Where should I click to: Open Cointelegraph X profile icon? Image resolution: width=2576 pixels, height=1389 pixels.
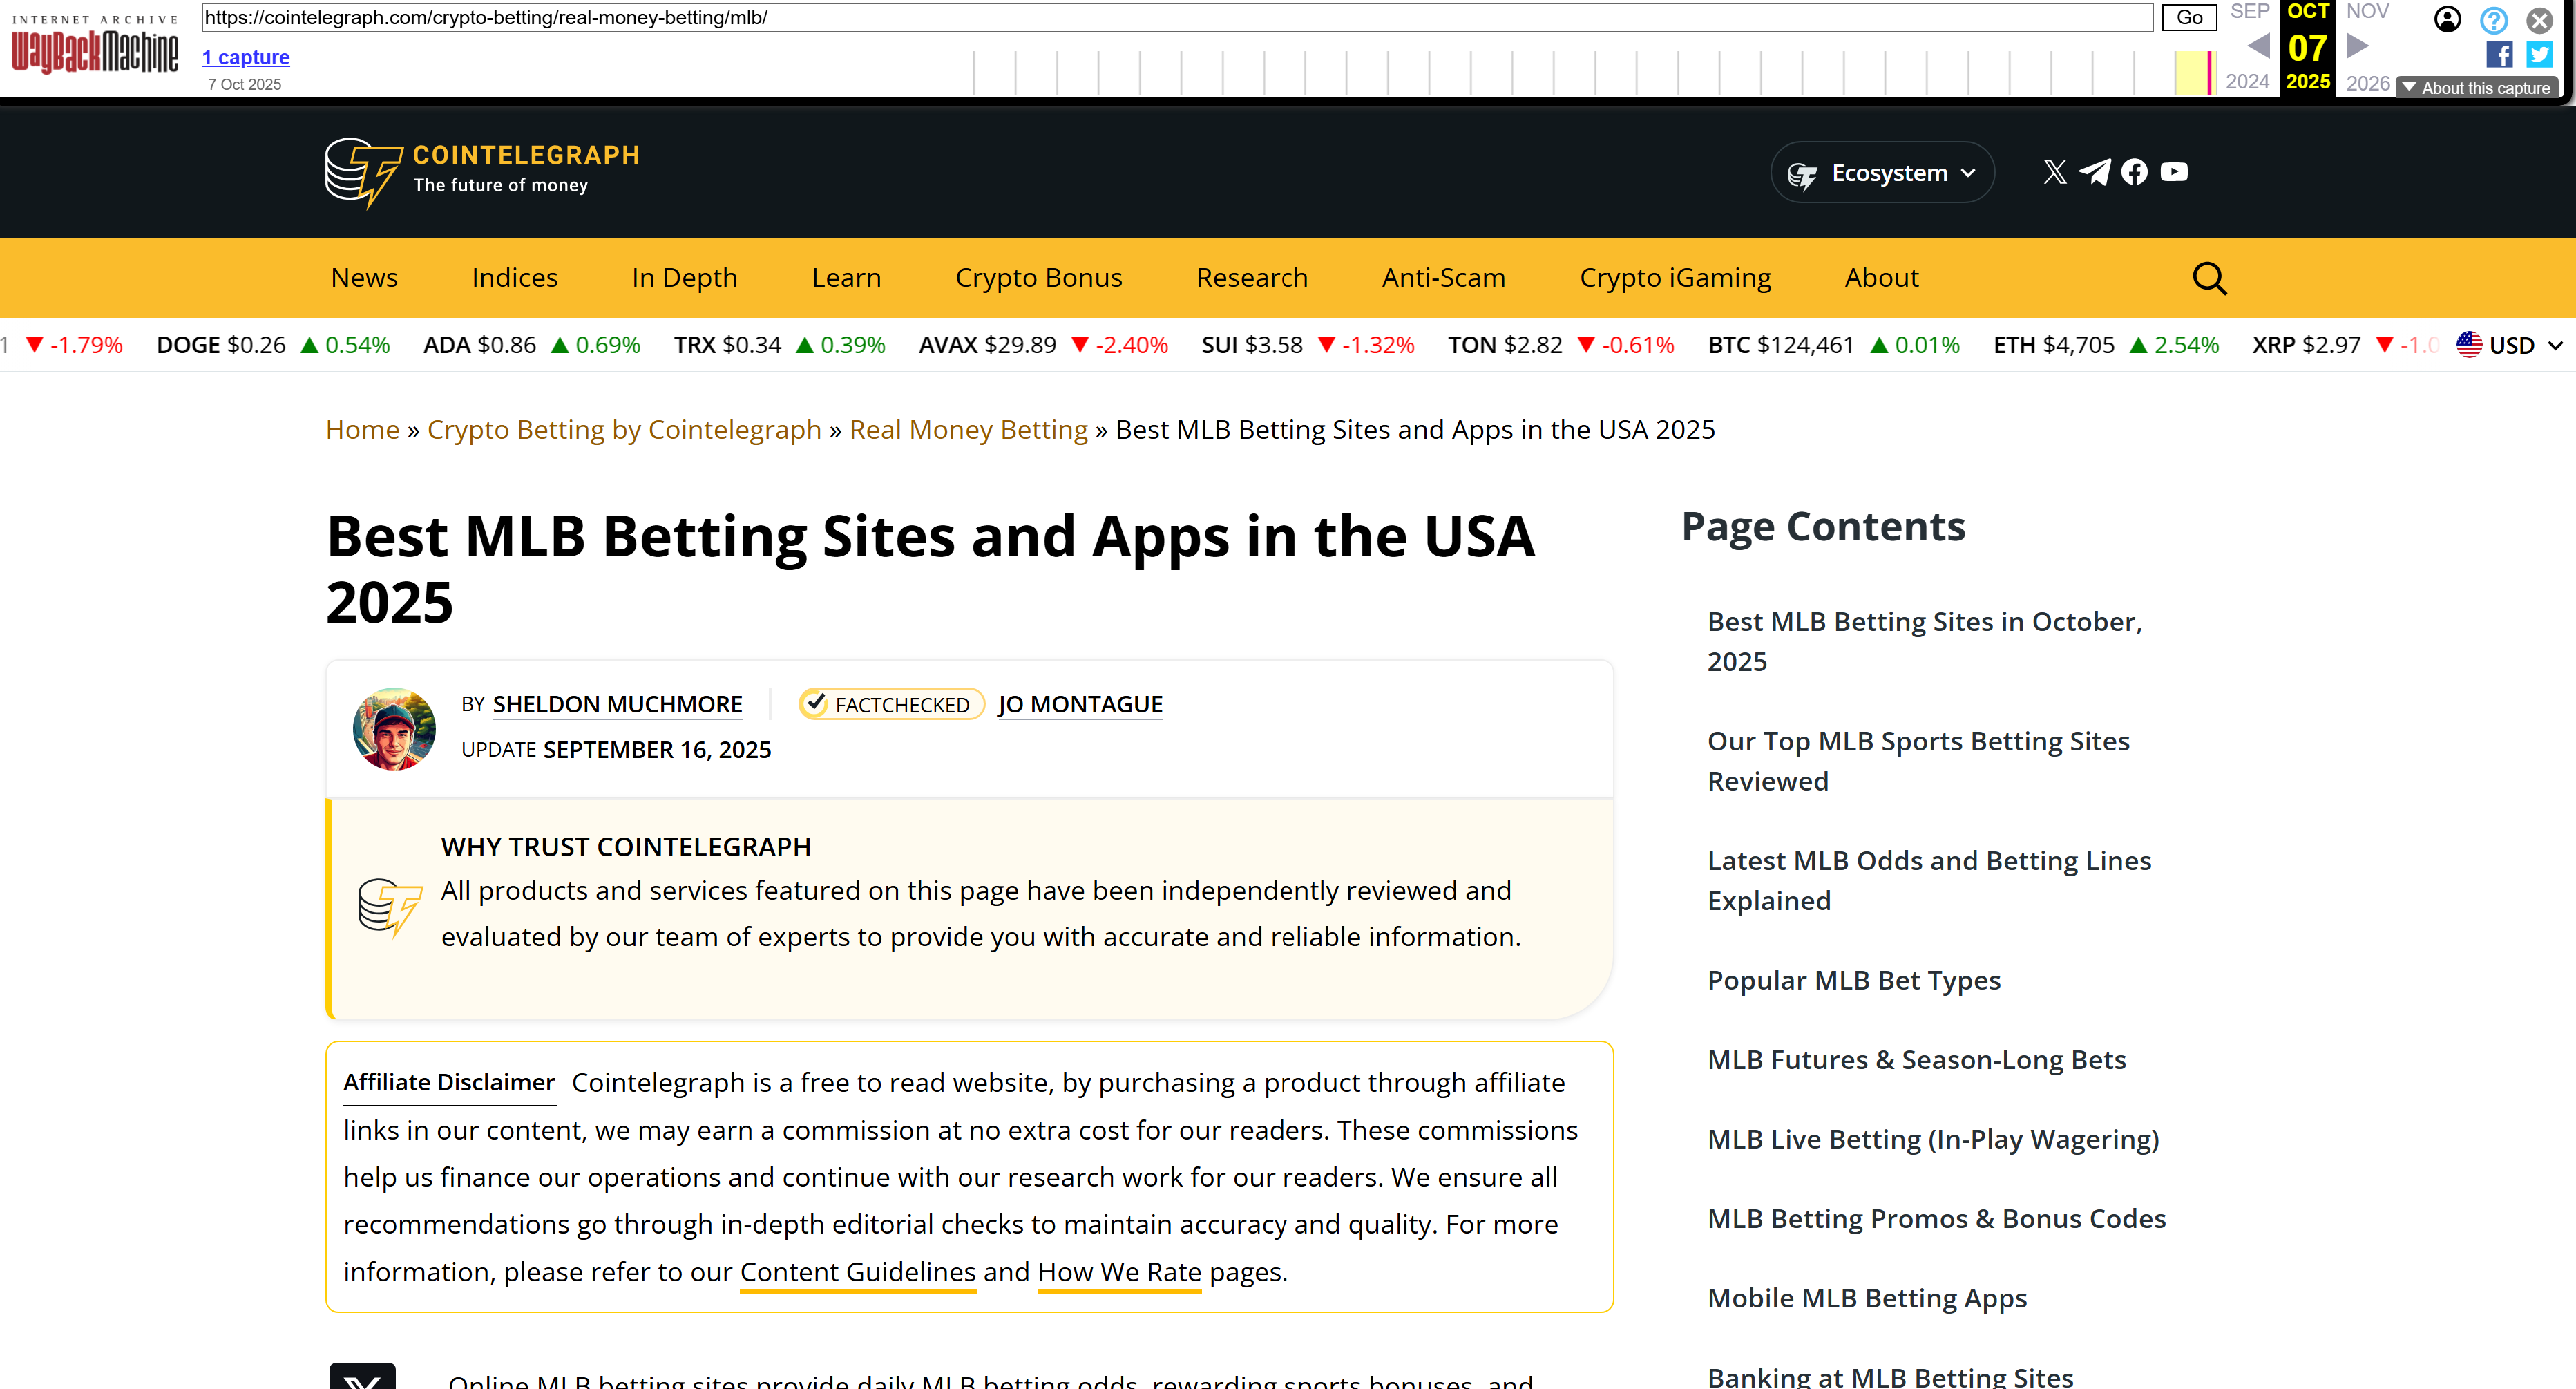(2055, 172)
